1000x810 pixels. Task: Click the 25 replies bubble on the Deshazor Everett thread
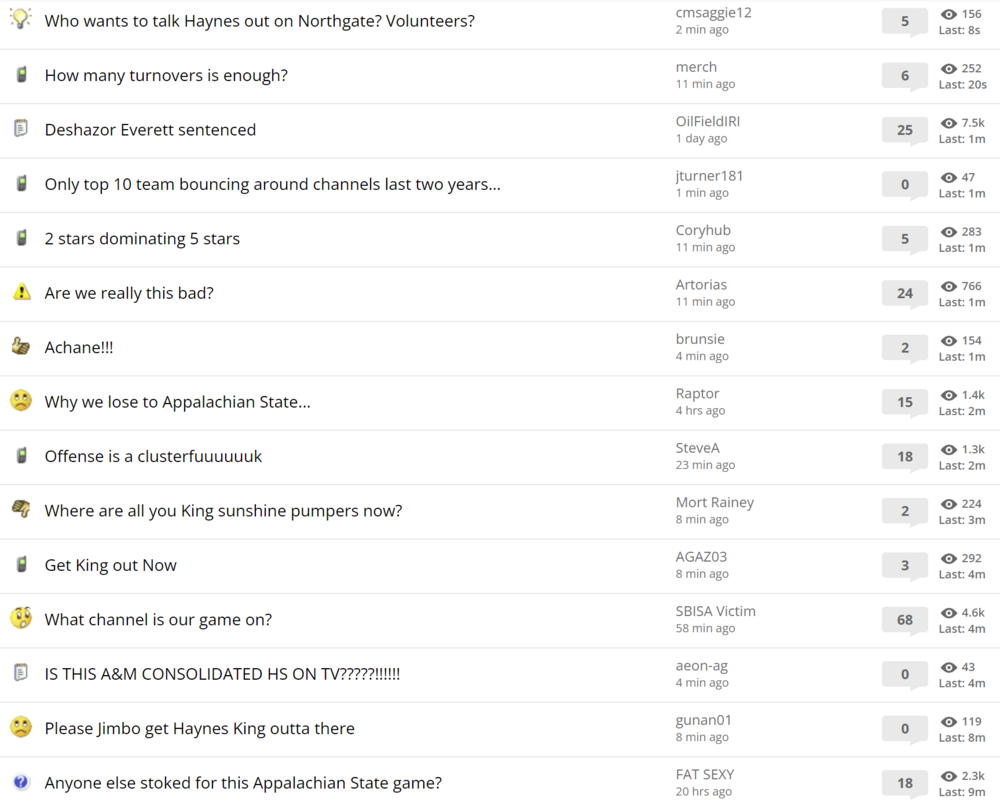tap(905, 130)
